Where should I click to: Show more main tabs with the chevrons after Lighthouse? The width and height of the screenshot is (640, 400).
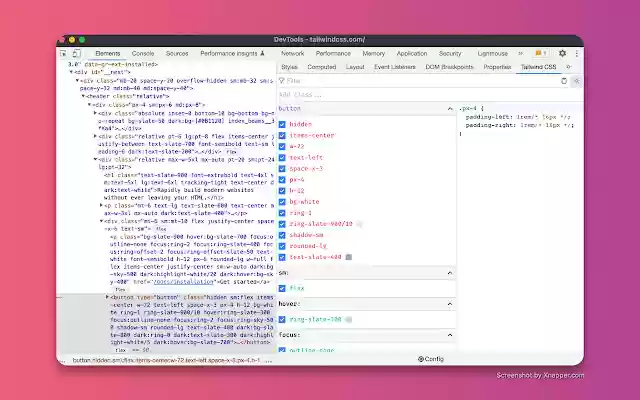pos(520,53)
